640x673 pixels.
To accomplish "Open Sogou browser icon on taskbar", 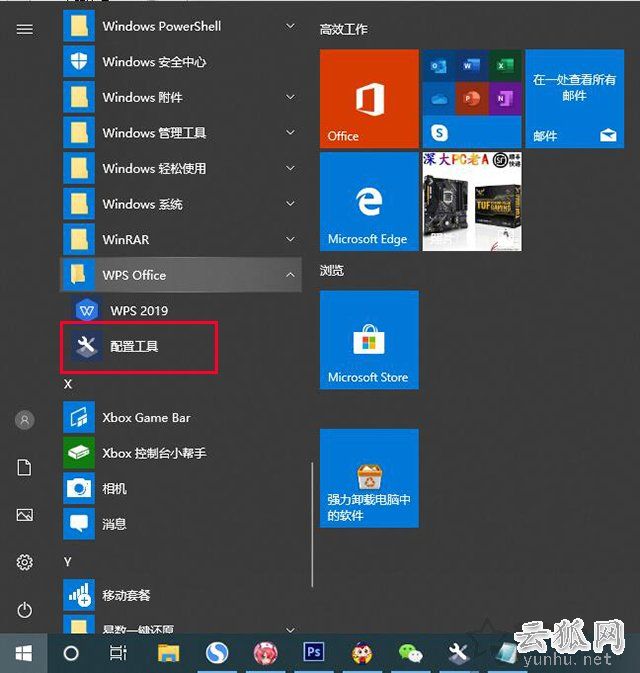I will pos(217,653).
